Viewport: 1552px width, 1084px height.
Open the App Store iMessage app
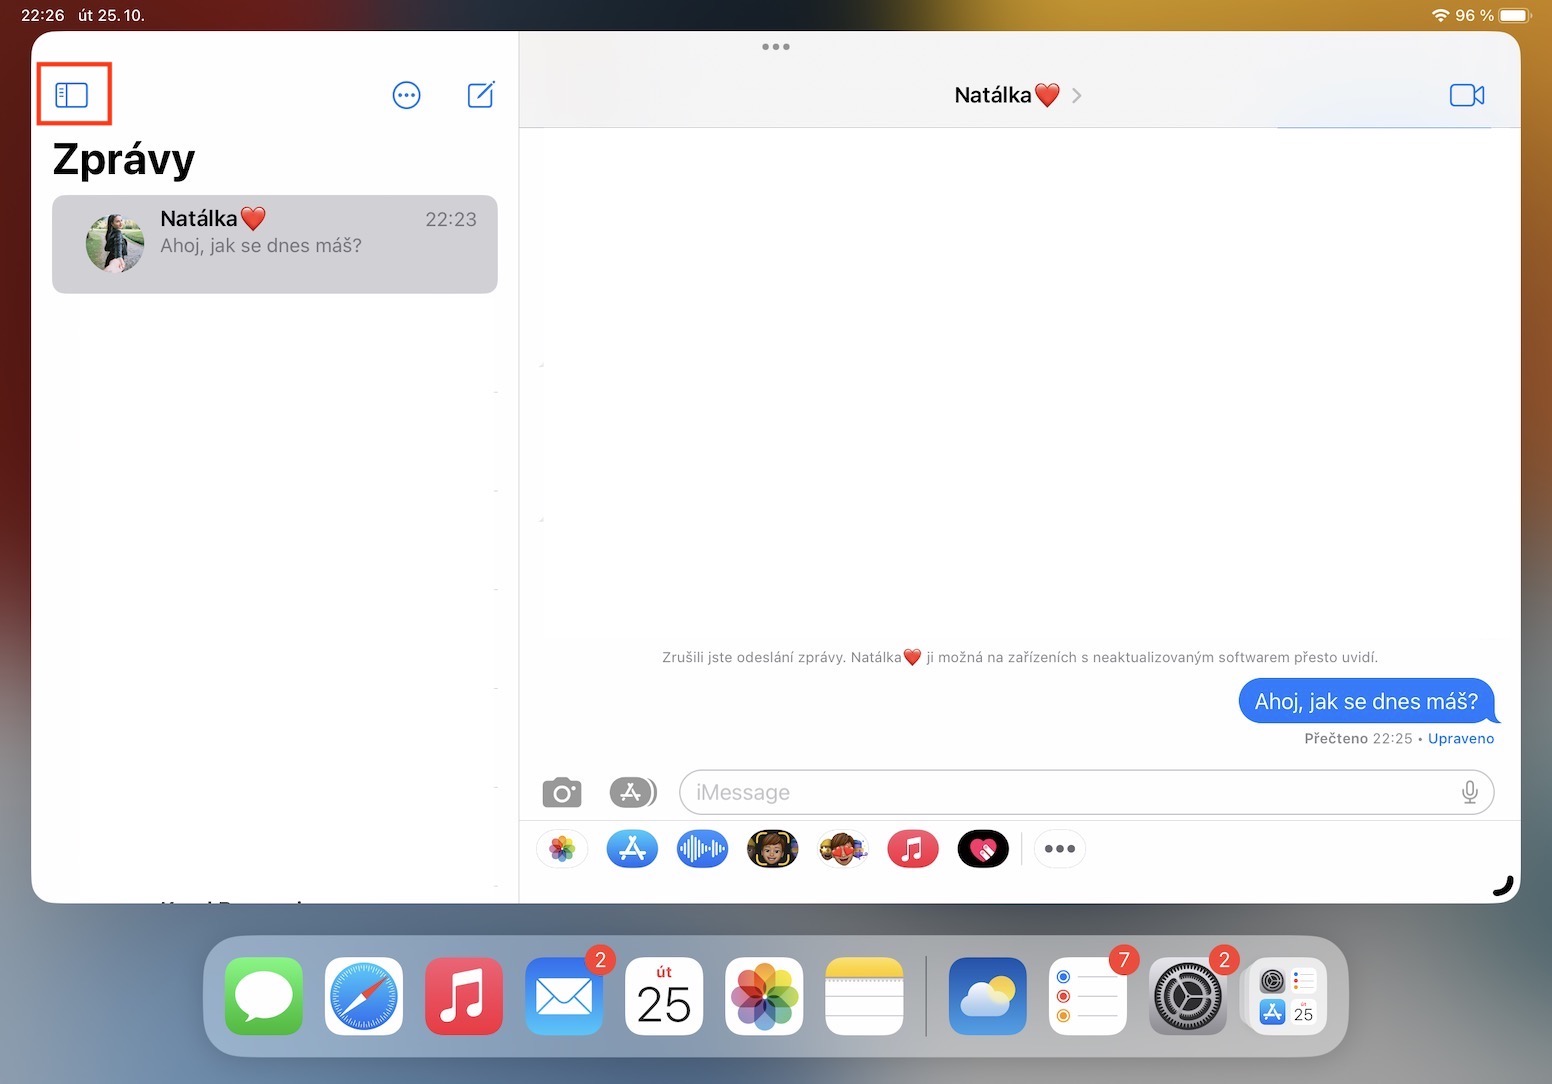[x=632, y=849]
